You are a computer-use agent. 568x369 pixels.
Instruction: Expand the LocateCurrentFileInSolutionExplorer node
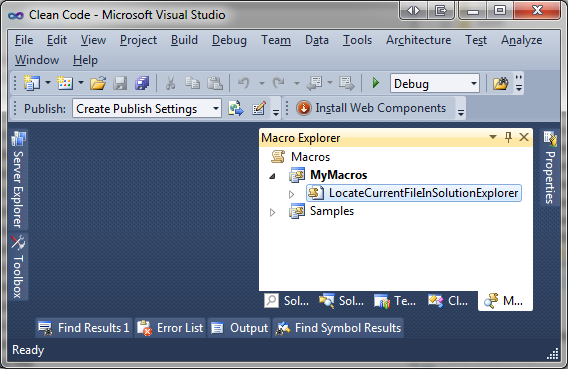291,194
